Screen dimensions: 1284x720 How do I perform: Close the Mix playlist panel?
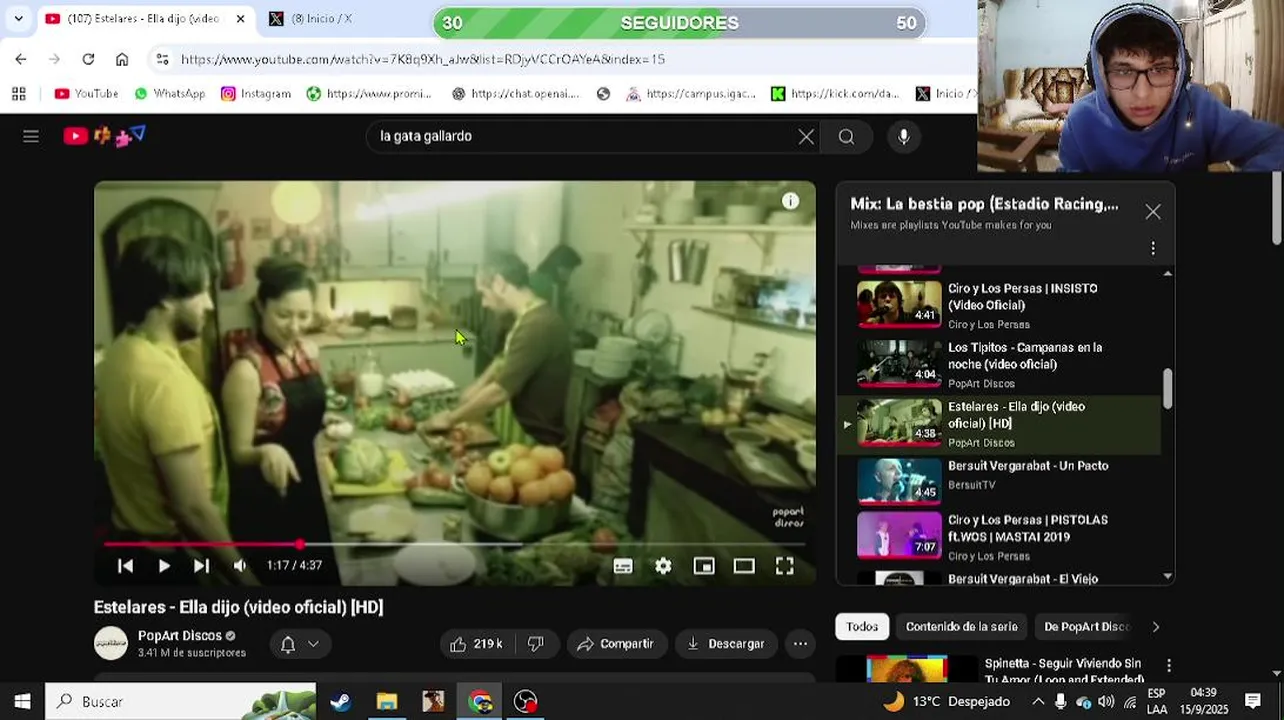[x=1153, y=212]
